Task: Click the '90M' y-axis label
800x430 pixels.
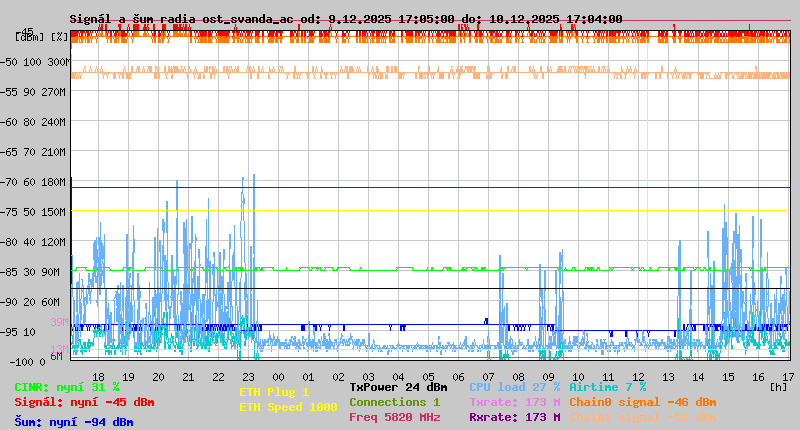Action: pyautogui.click(x=51, y=272)
